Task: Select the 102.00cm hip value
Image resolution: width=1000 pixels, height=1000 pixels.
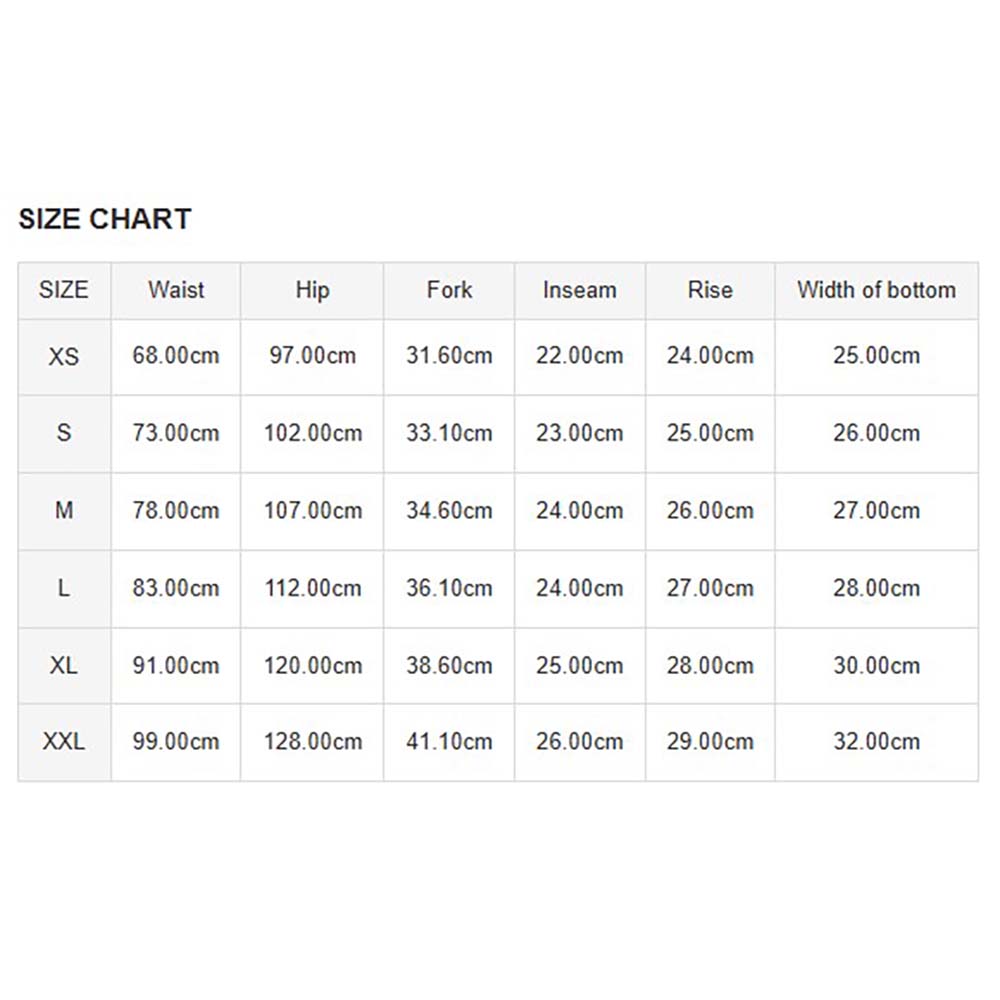Action: [312, 434]
